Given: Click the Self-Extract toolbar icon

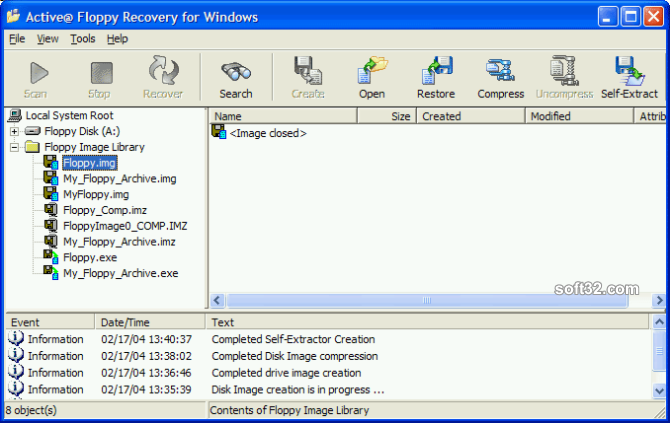Looking at the screenshot, I should pyautogui.click(x=629, y=70).
